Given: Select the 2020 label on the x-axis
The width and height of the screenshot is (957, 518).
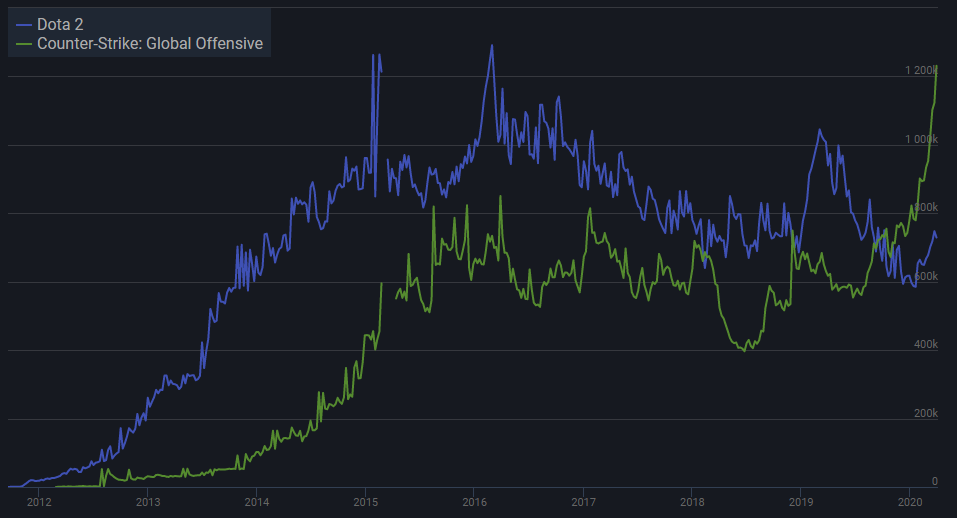Looking at the screenshot, I should pos(909,501).
